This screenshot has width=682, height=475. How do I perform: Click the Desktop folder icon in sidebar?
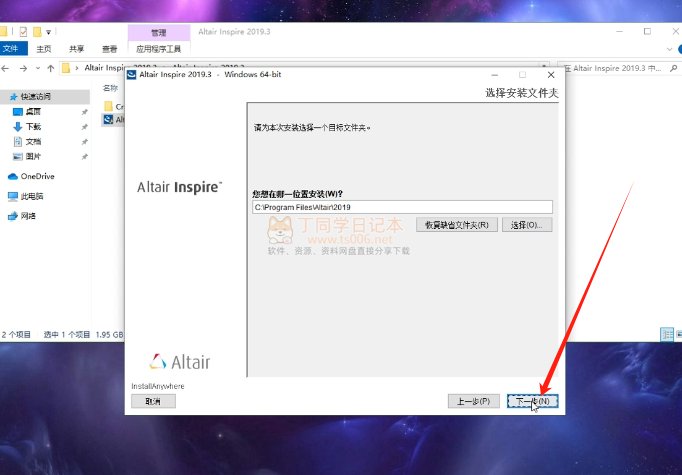18,112
